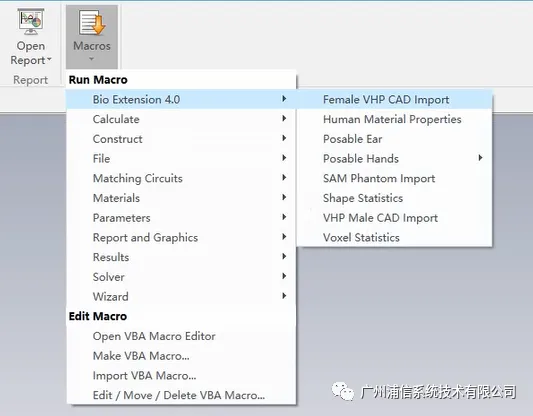Expand the Open Report dropdown arrow

coord(49,60)
